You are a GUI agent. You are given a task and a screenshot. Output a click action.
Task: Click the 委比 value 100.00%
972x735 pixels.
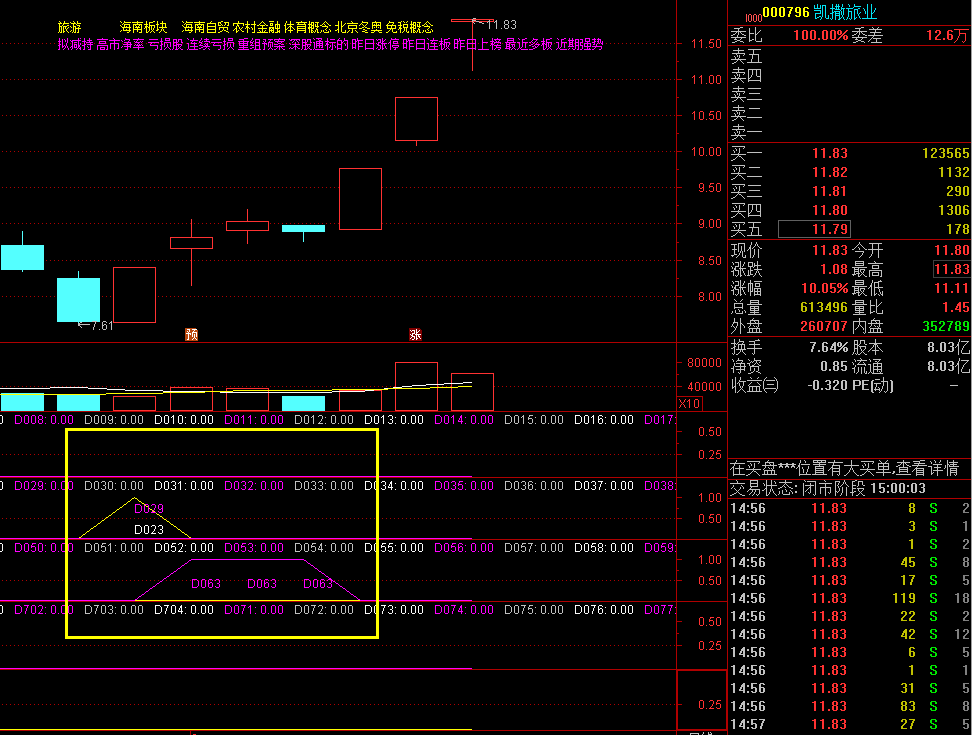(821, 35)
